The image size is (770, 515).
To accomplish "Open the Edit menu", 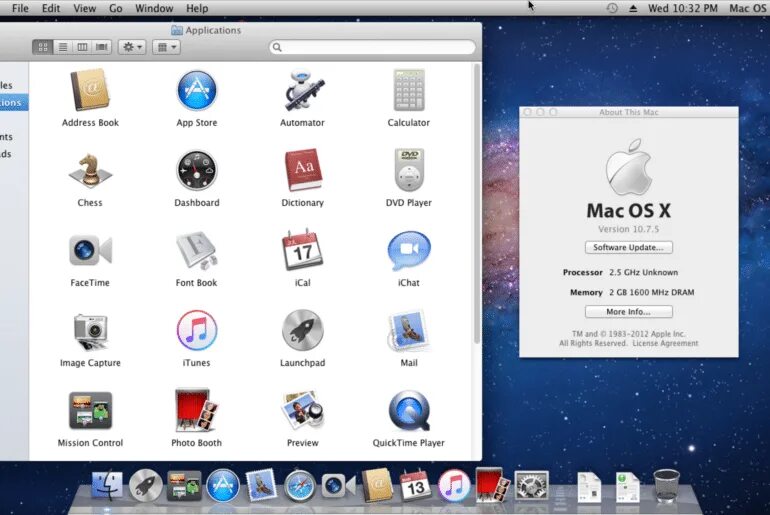I will (51, 8).
